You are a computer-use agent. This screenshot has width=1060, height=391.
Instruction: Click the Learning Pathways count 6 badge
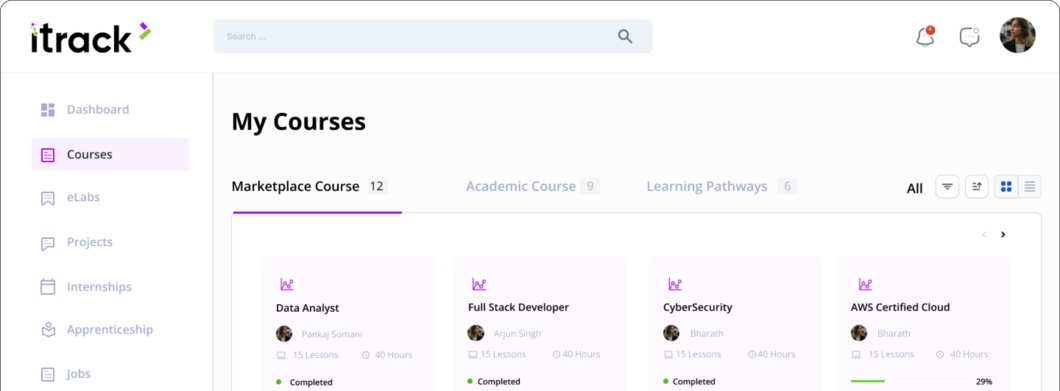[787, 186]
